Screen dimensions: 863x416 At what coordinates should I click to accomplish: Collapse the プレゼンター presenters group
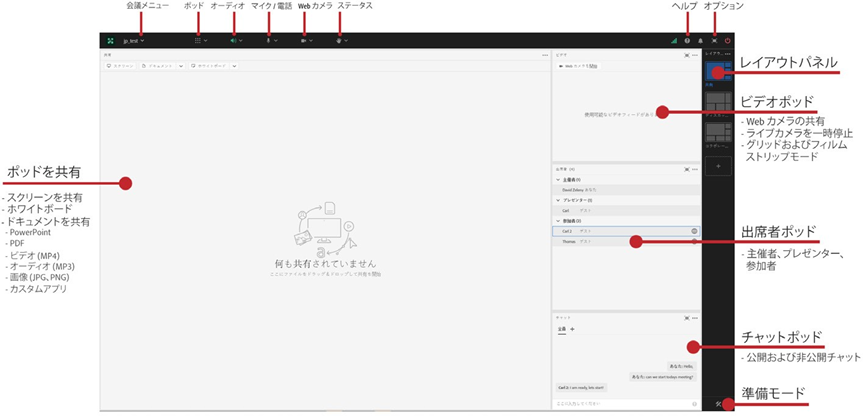point(559,200)
